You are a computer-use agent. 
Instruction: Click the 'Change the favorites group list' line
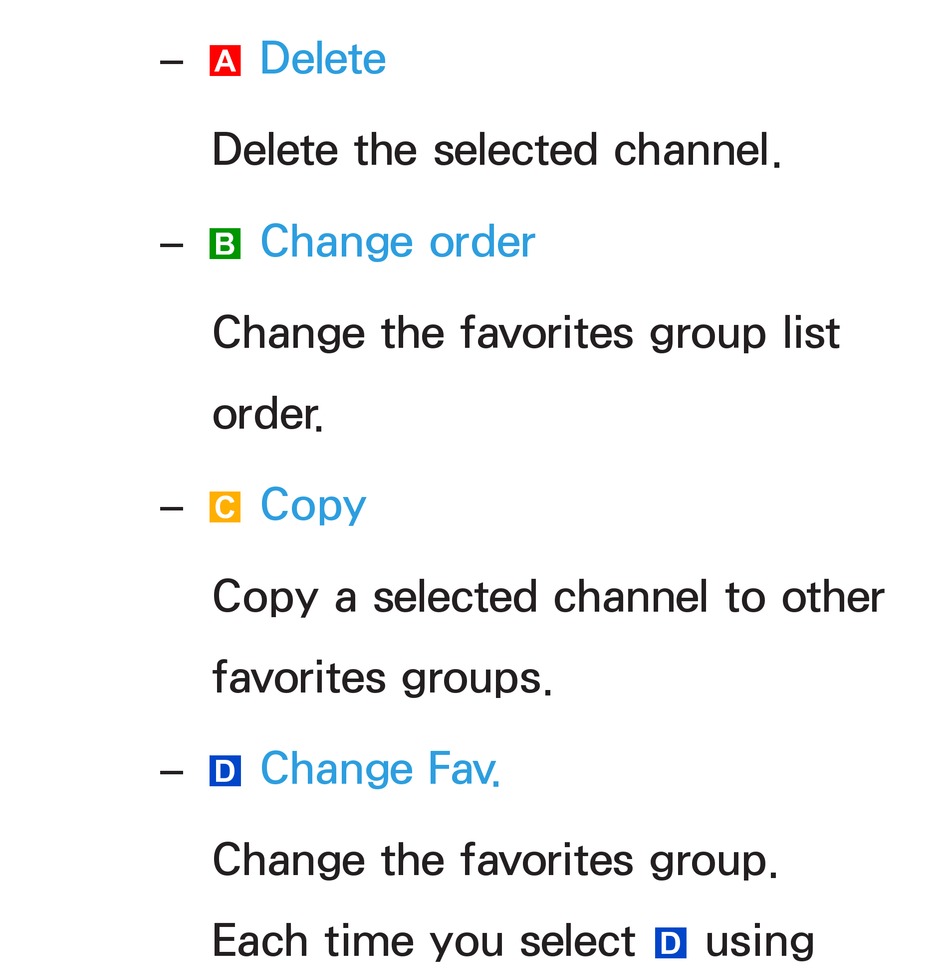[x=526, y=334]
